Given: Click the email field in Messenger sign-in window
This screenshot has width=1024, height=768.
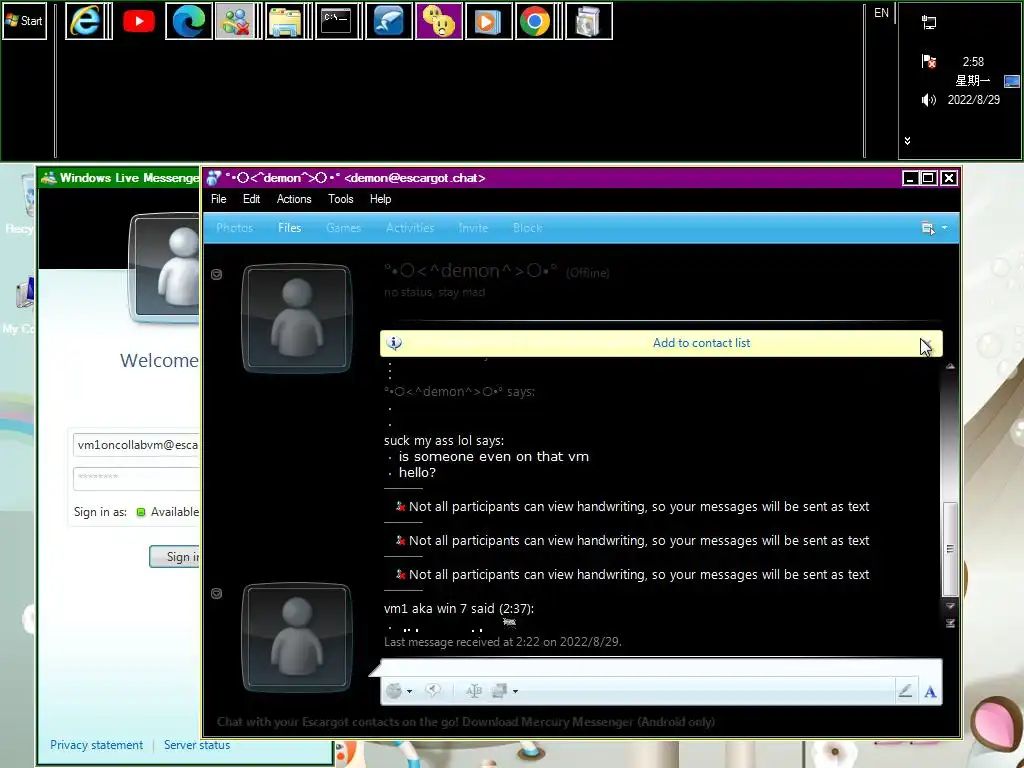Looking at the screenshot, I should pos(136,445).
